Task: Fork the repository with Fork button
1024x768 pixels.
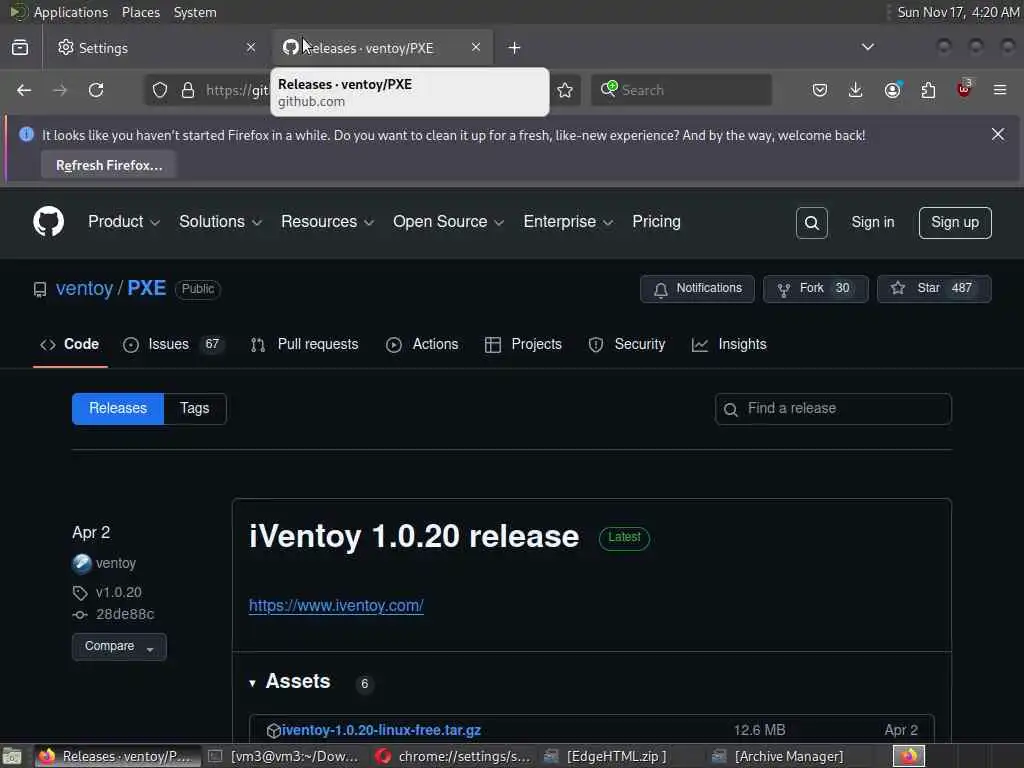Action: tap(816, 289)
